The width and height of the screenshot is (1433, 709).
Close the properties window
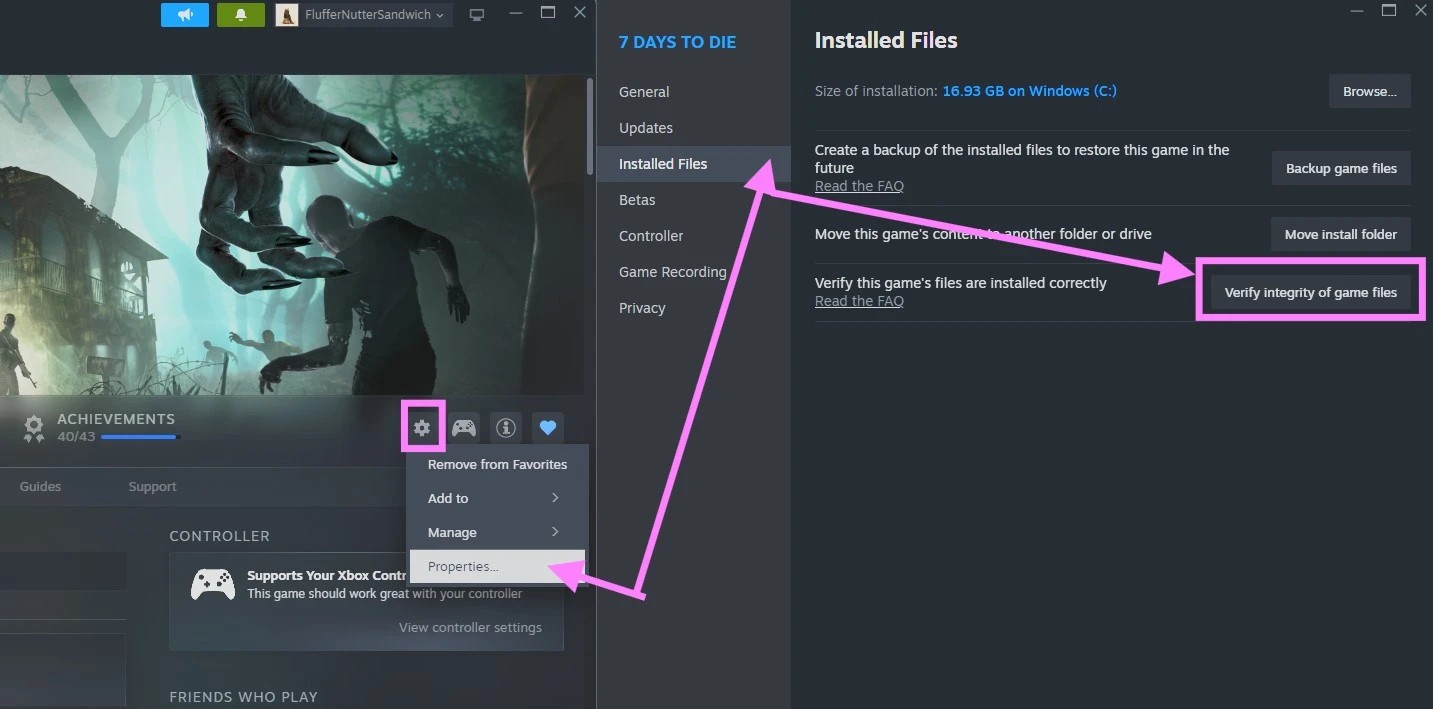[1421, 10]
